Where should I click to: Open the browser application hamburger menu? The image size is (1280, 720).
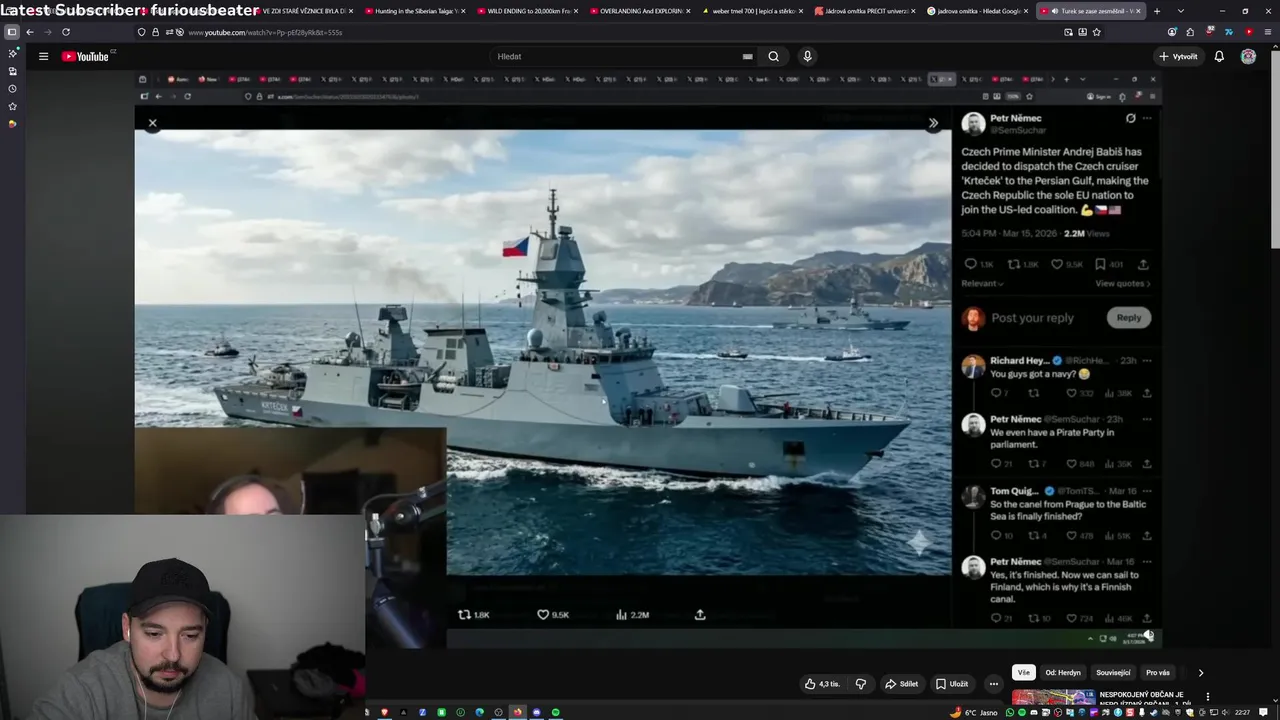point(1267,32)
